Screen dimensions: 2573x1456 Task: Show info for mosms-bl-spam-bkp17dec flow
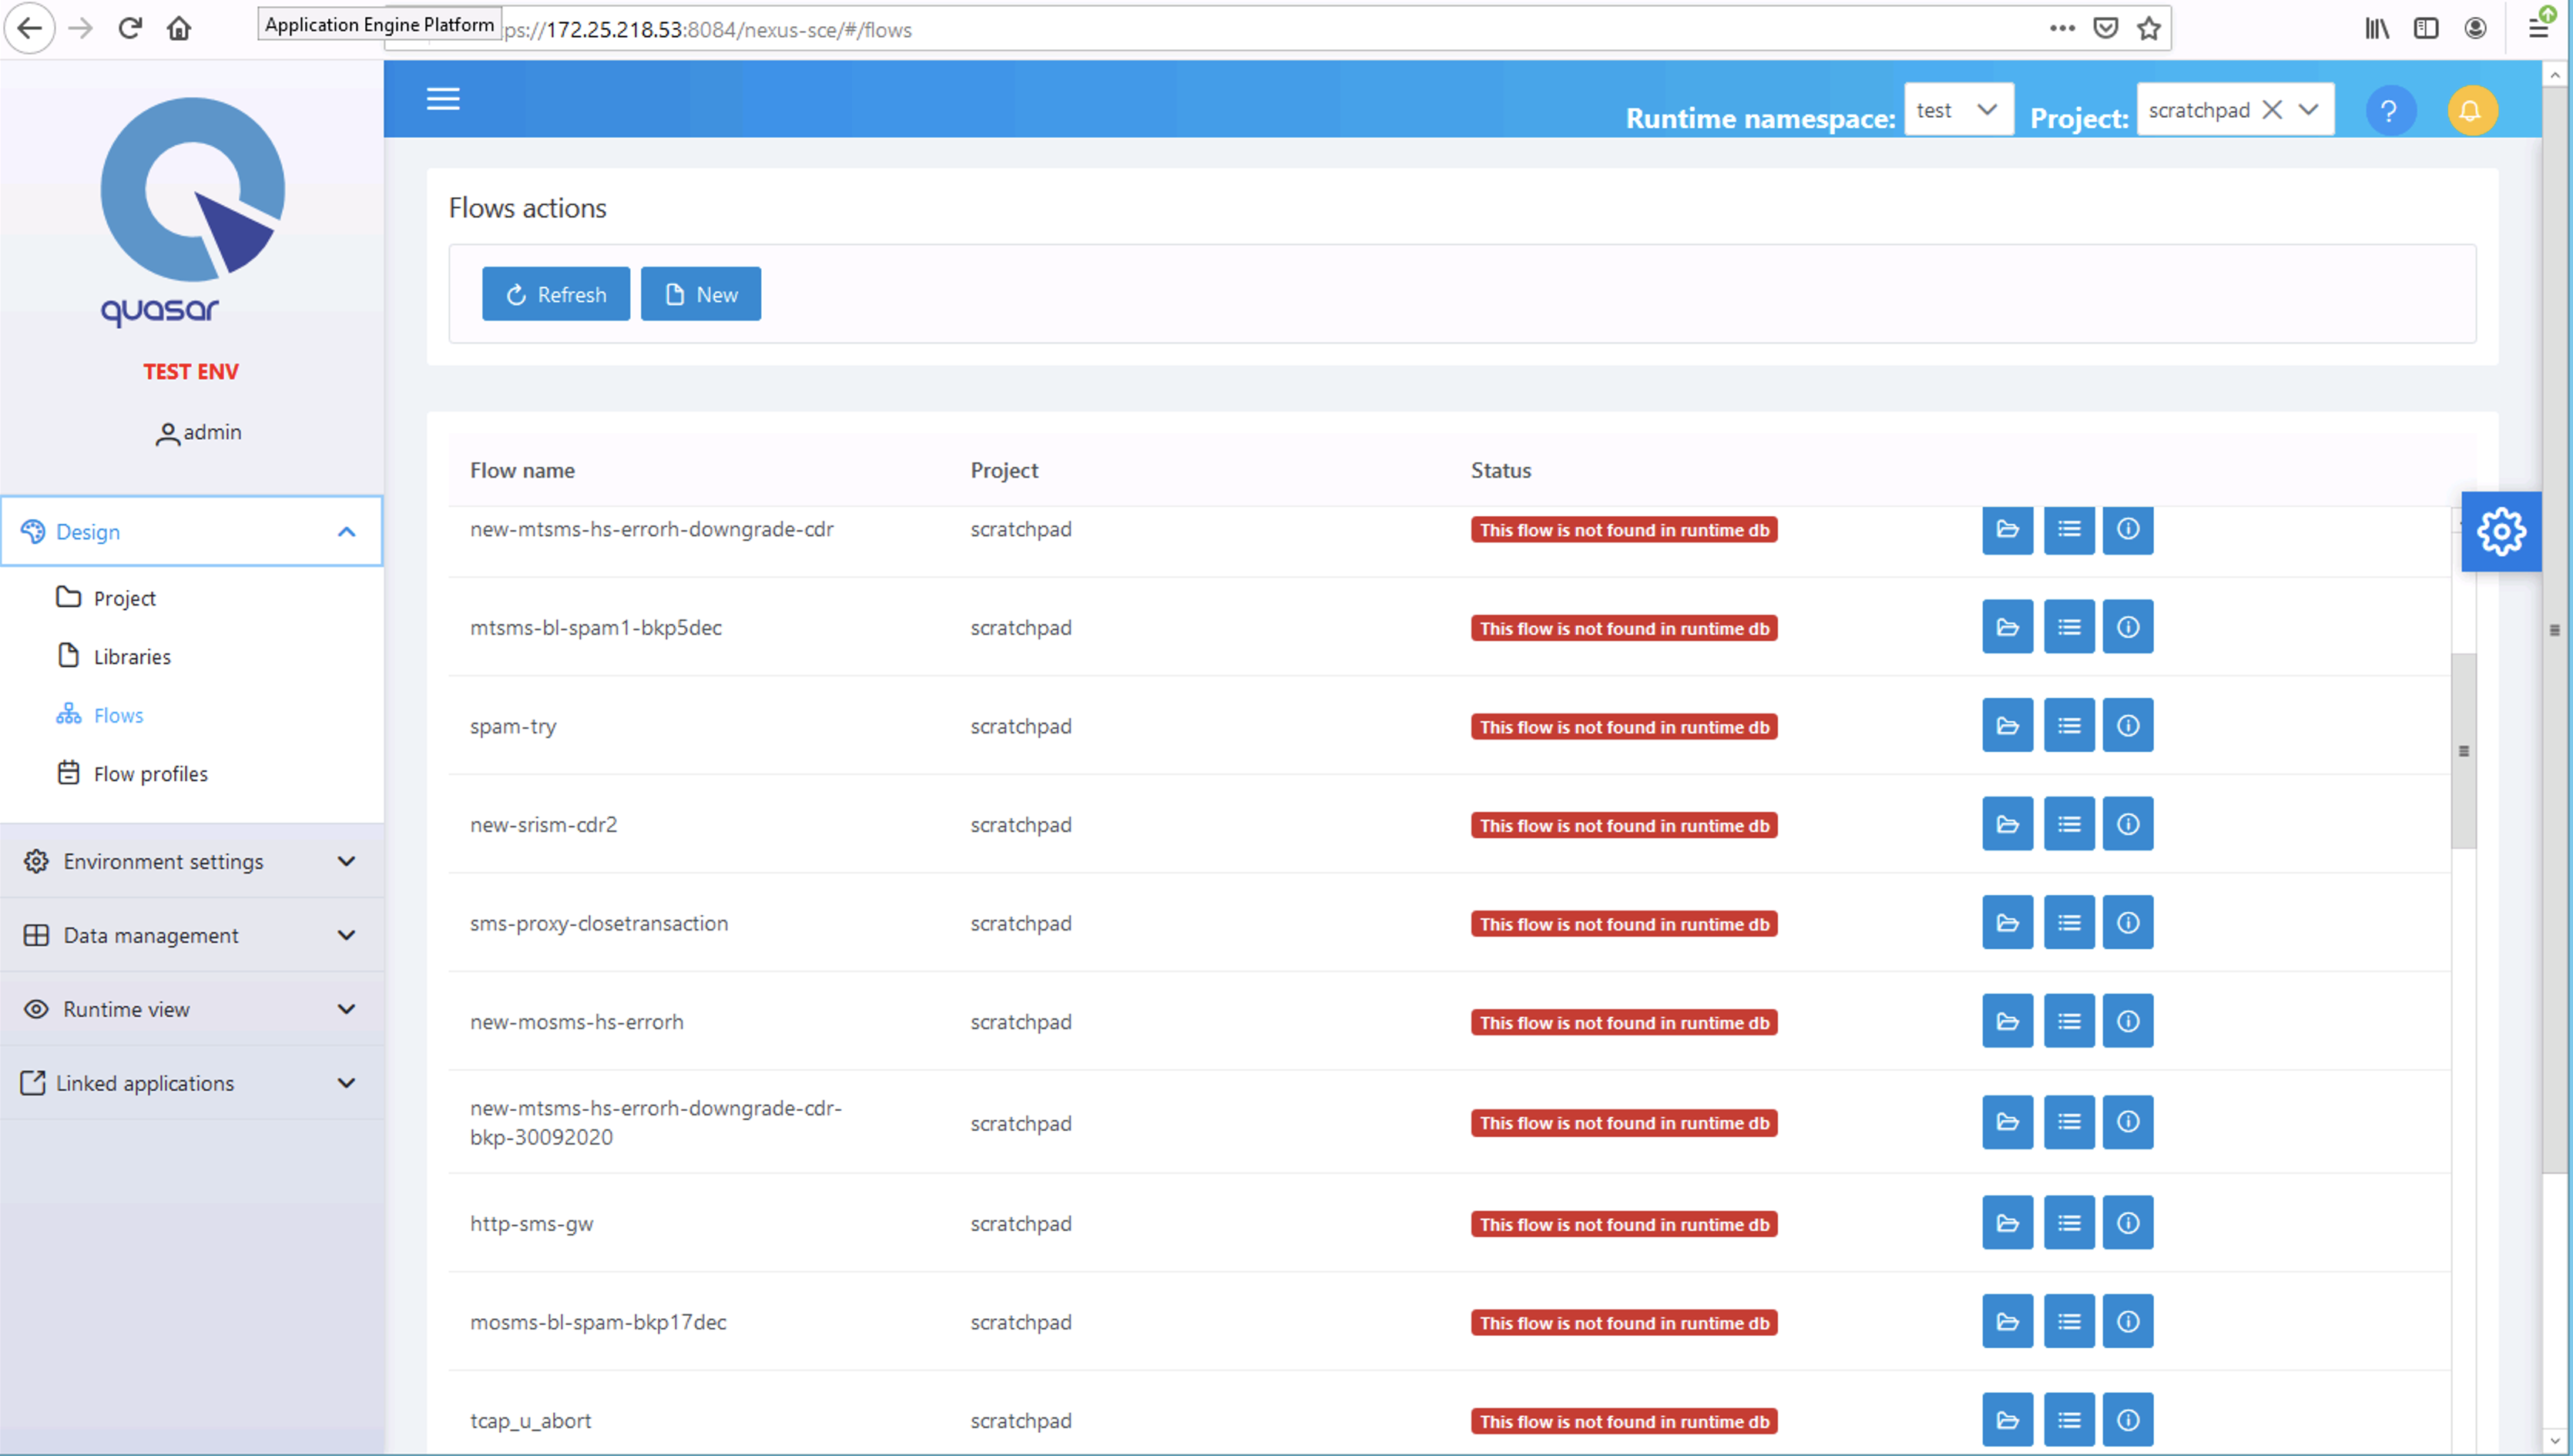click(2127, 1321)
